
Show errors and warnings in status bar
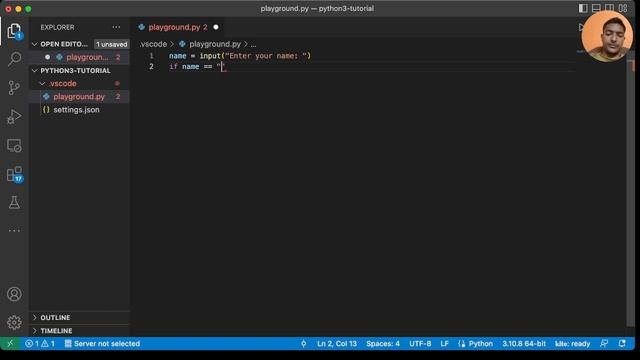point(40,344)
